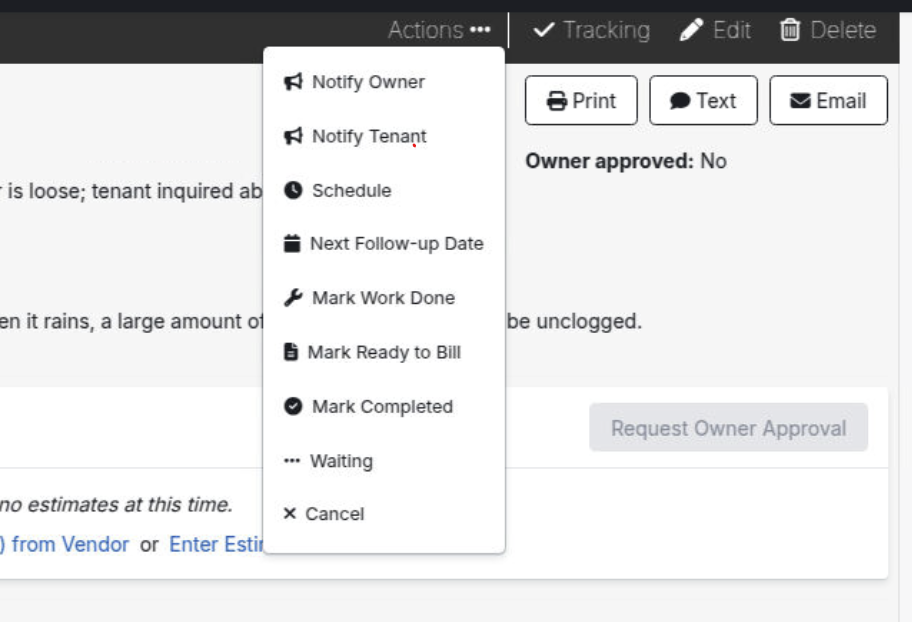912x622 pixels.
Task: Choose Schedule in the Actions menu
Action: tap(384, 190)
